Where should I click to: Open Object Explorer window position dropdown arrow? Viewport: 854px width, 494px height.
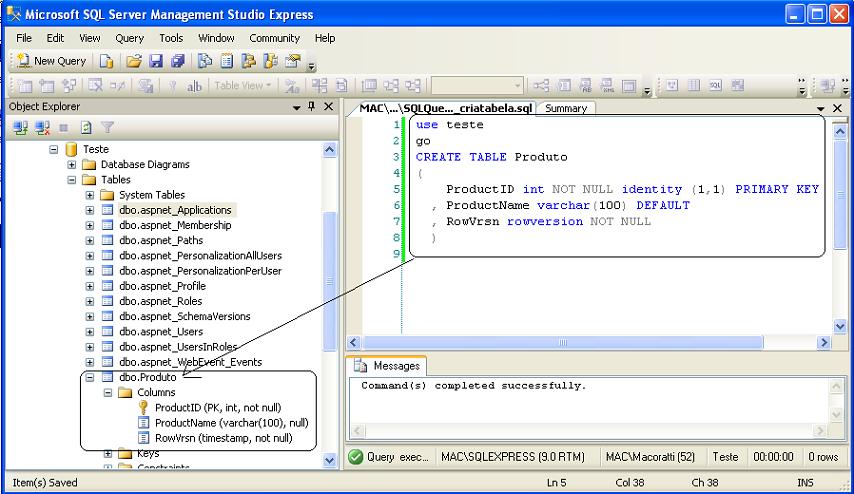tap(296, 107)
